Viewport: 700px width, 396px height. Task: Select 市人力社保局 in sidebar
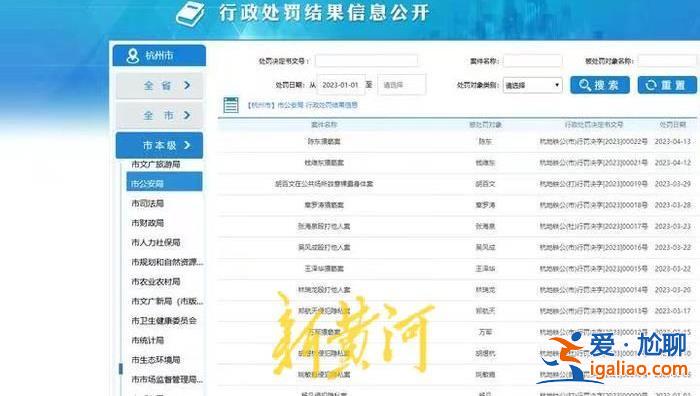[156, 242]
